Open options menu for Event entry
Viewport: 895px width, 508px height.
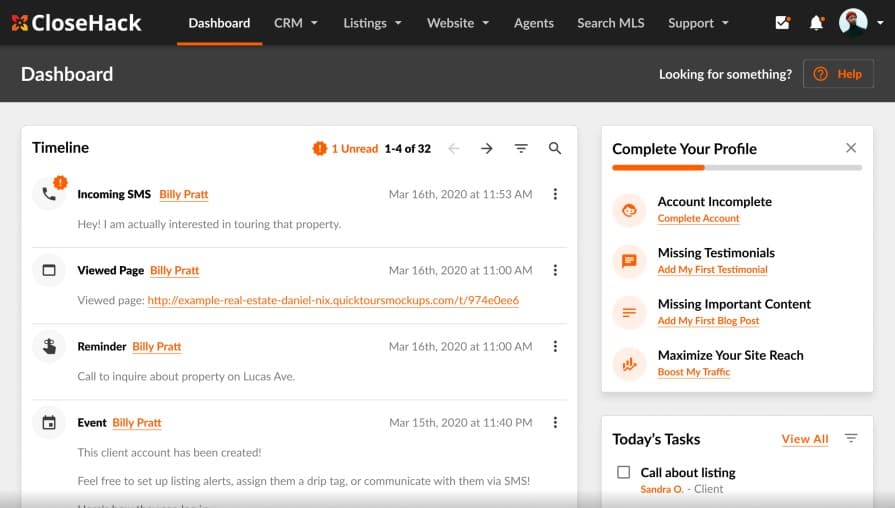[555, 422]
